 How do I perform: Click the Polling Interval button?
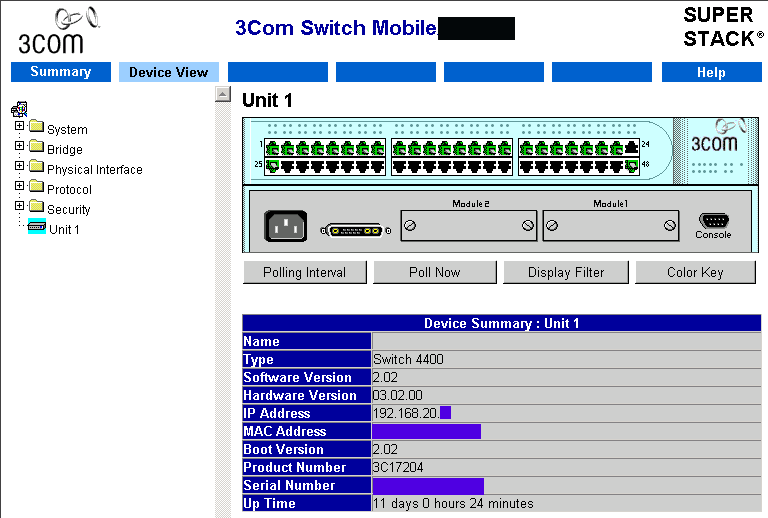(305, 272)
